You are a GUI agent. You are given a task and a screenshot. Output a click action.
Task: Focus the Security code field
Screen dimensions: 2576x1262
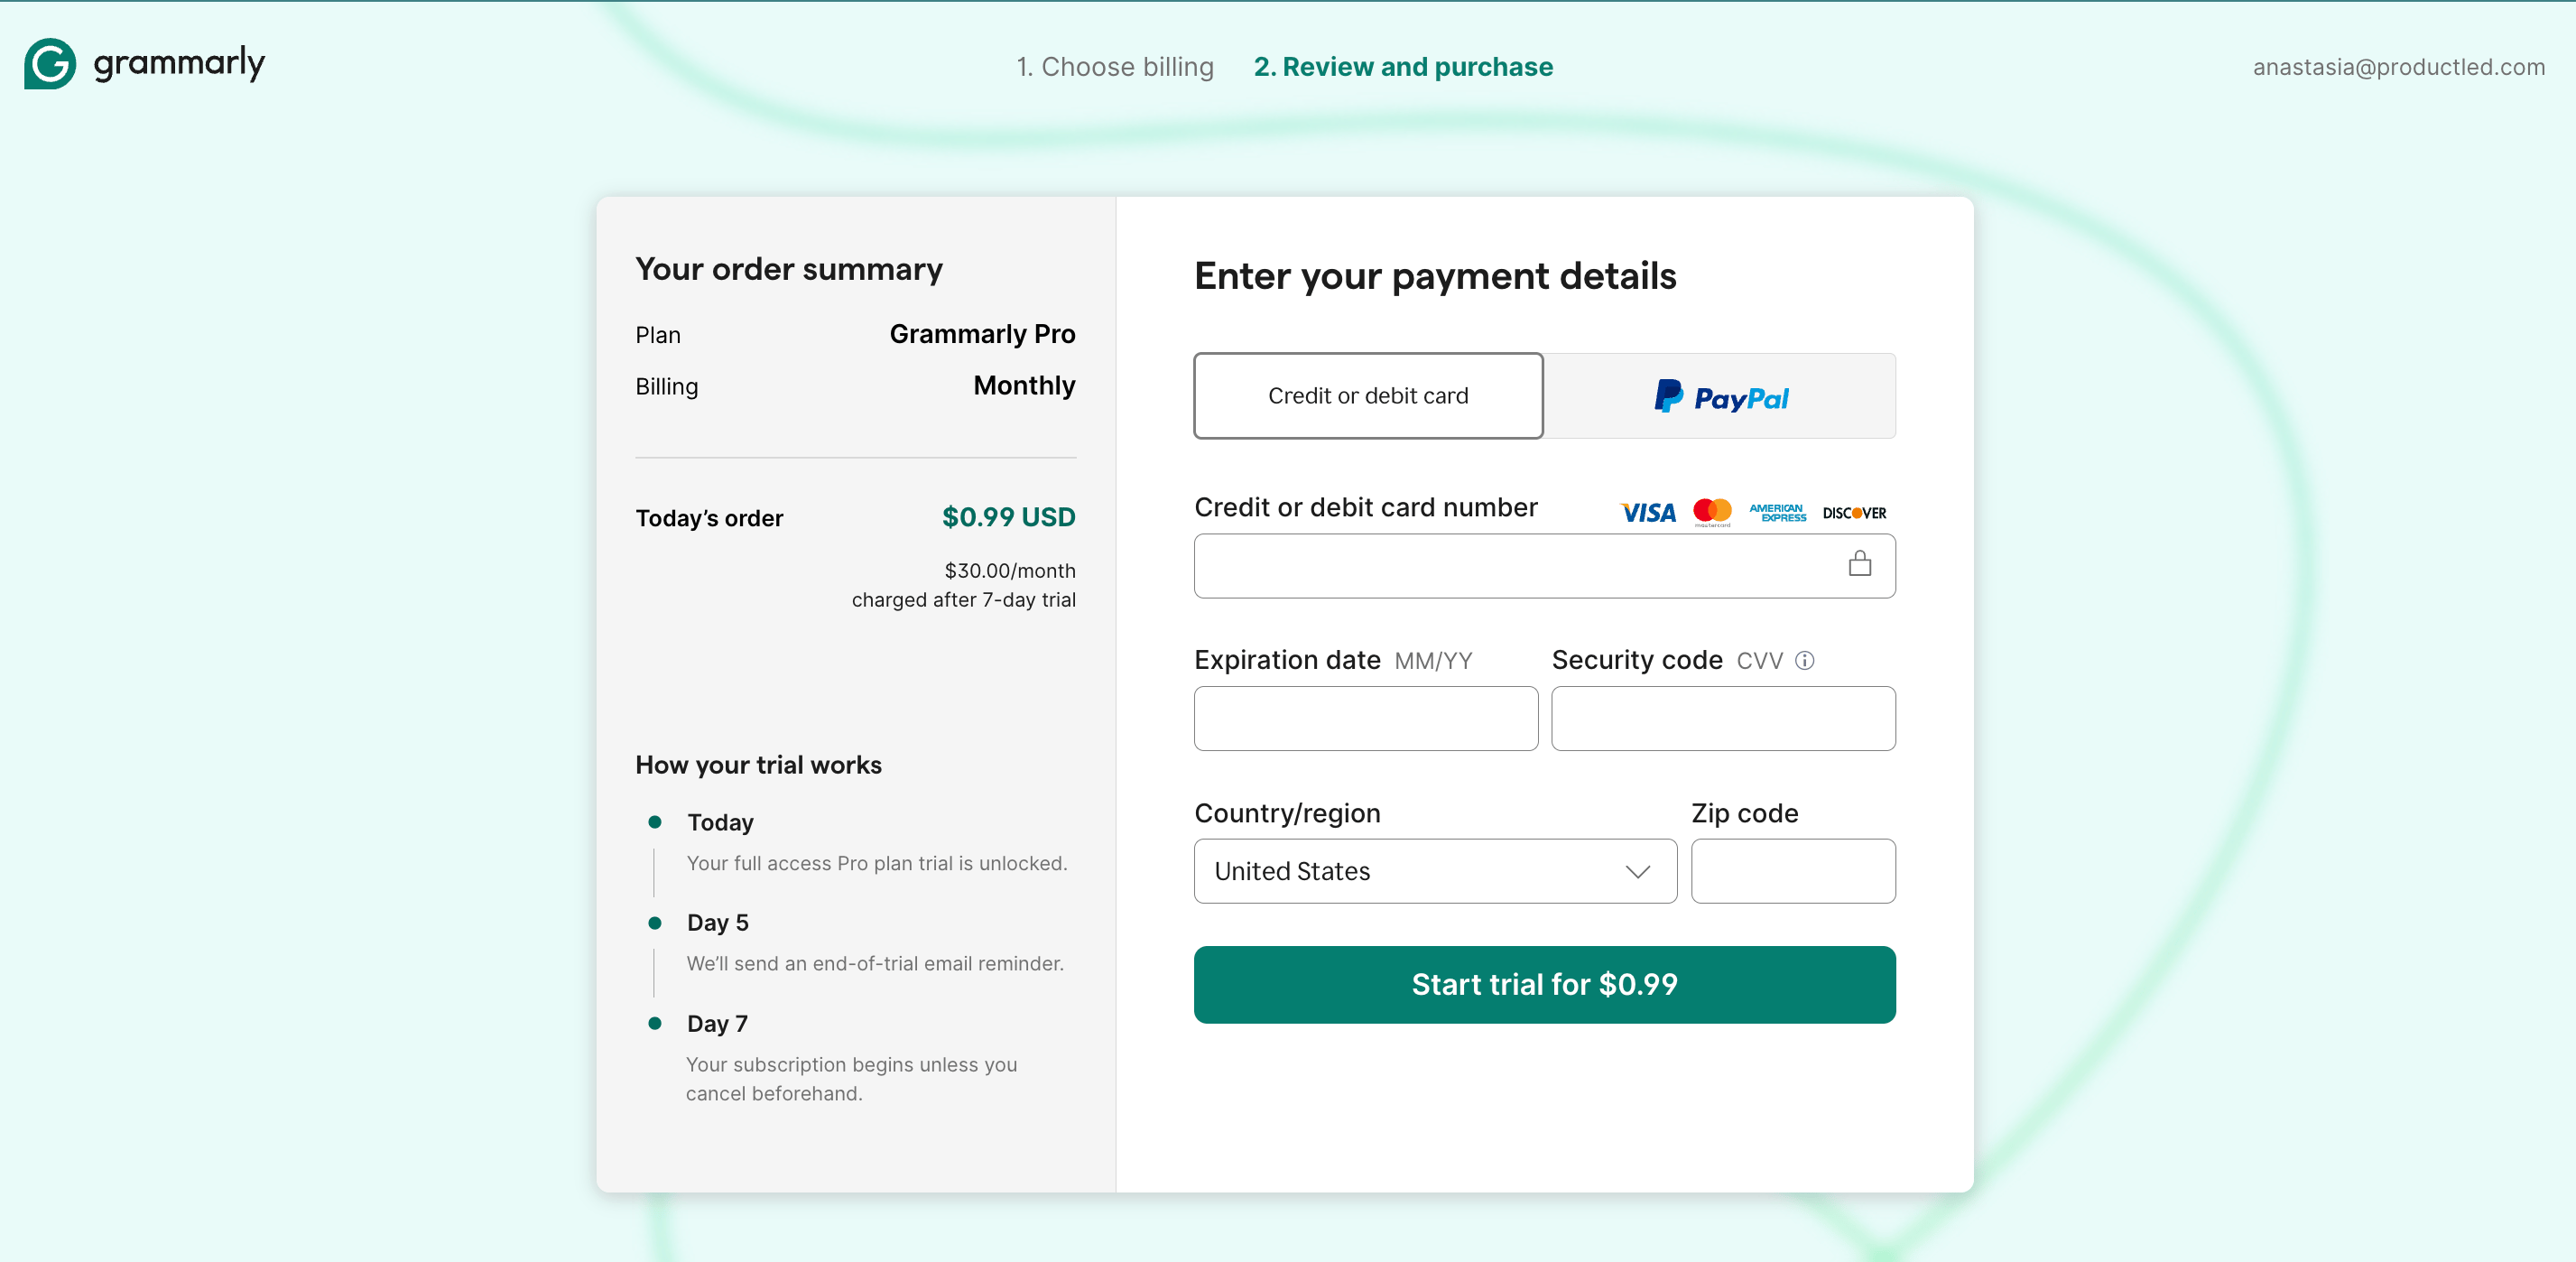coord(1722,718)
